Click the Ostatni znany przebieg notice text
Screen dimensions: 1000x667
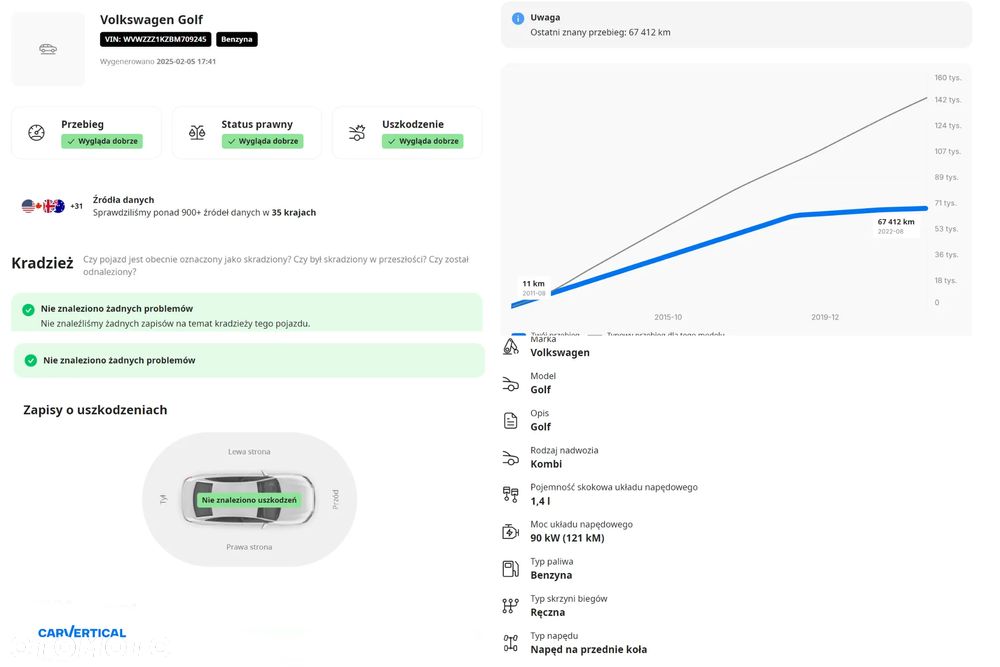tap(600, 33)
